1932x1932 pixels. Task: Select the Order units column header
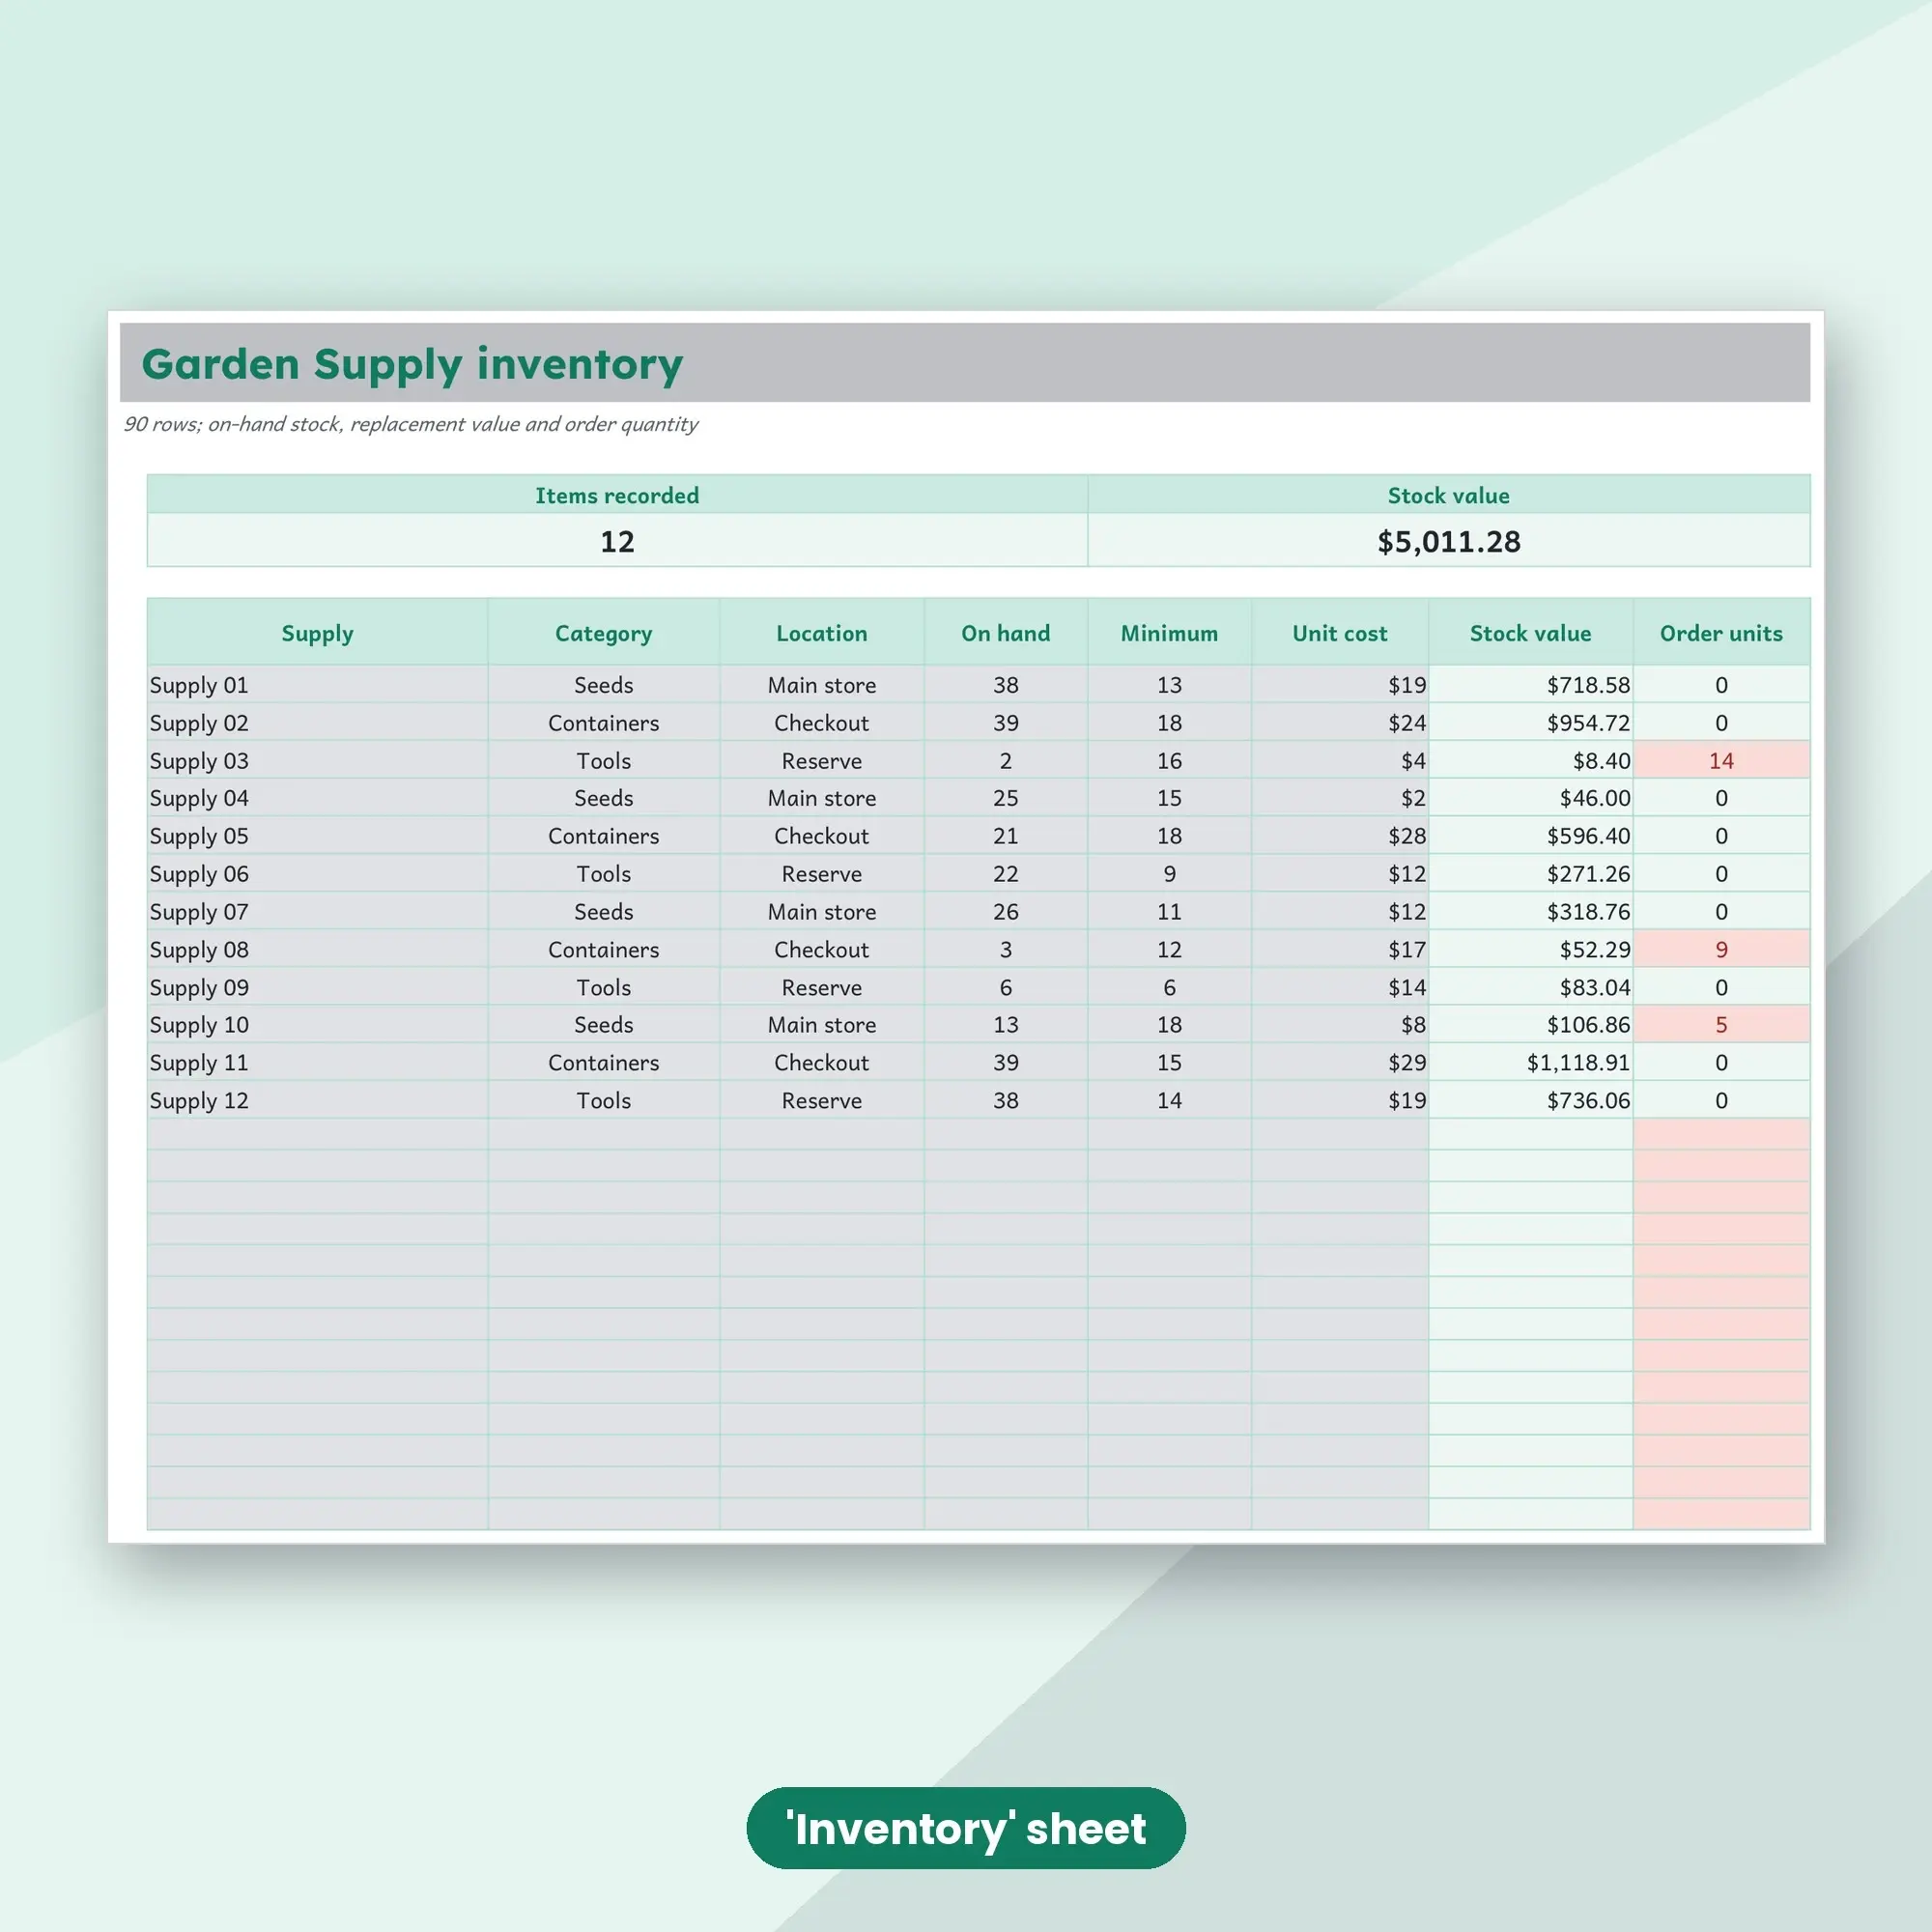(x=1720, y=633)
